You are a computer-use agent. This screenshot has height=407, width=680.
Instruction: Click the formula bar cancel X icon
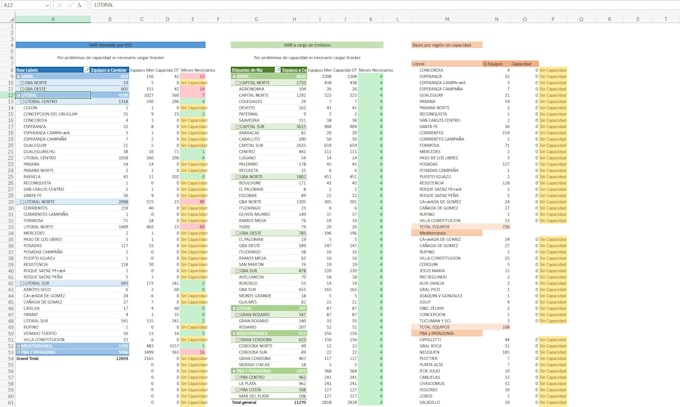[x=59, y=5]
